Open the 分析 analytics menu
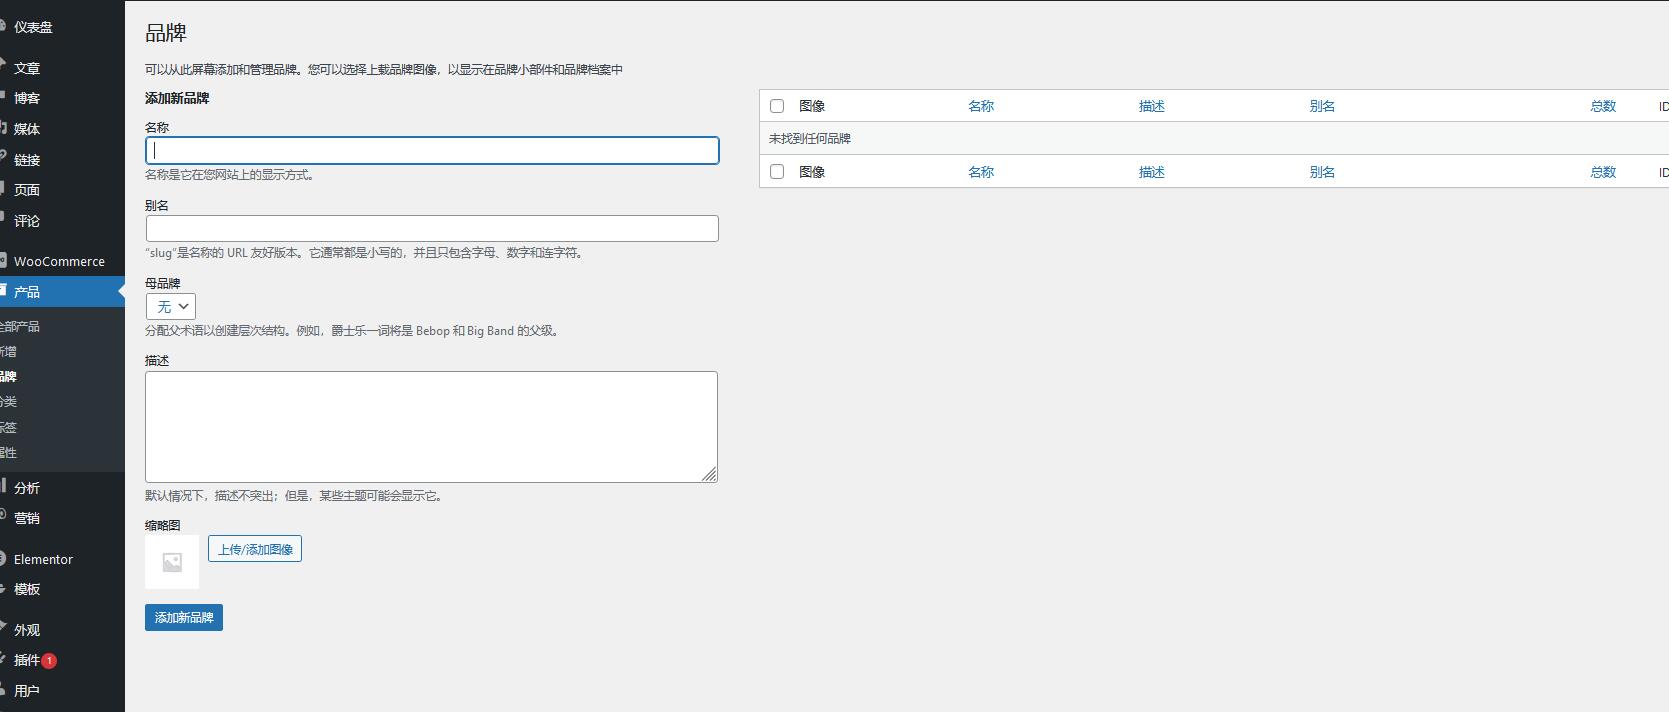 [27, 488]
